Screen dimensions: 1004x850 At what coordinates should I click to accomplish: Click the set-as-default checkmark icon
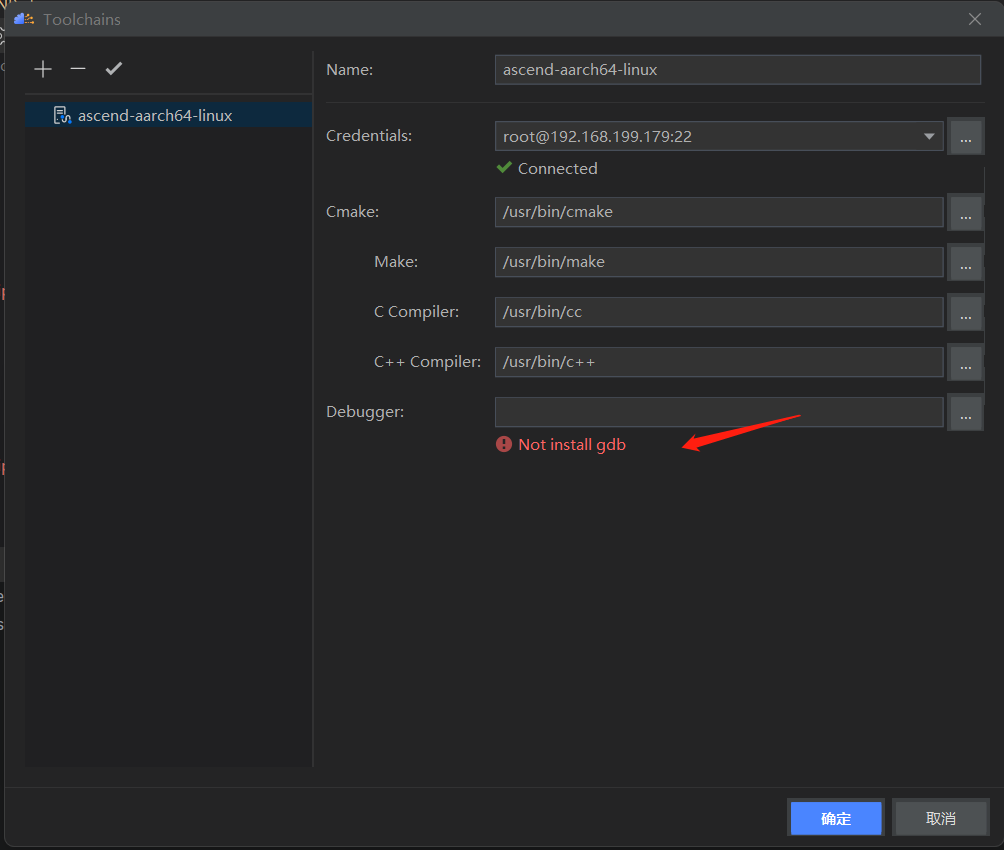(x=114, y=69)
